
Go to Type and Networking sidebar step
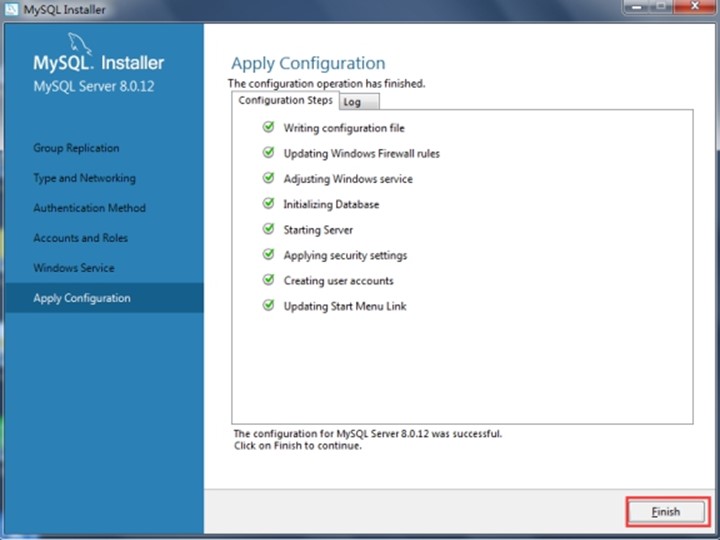pos(84,178)
